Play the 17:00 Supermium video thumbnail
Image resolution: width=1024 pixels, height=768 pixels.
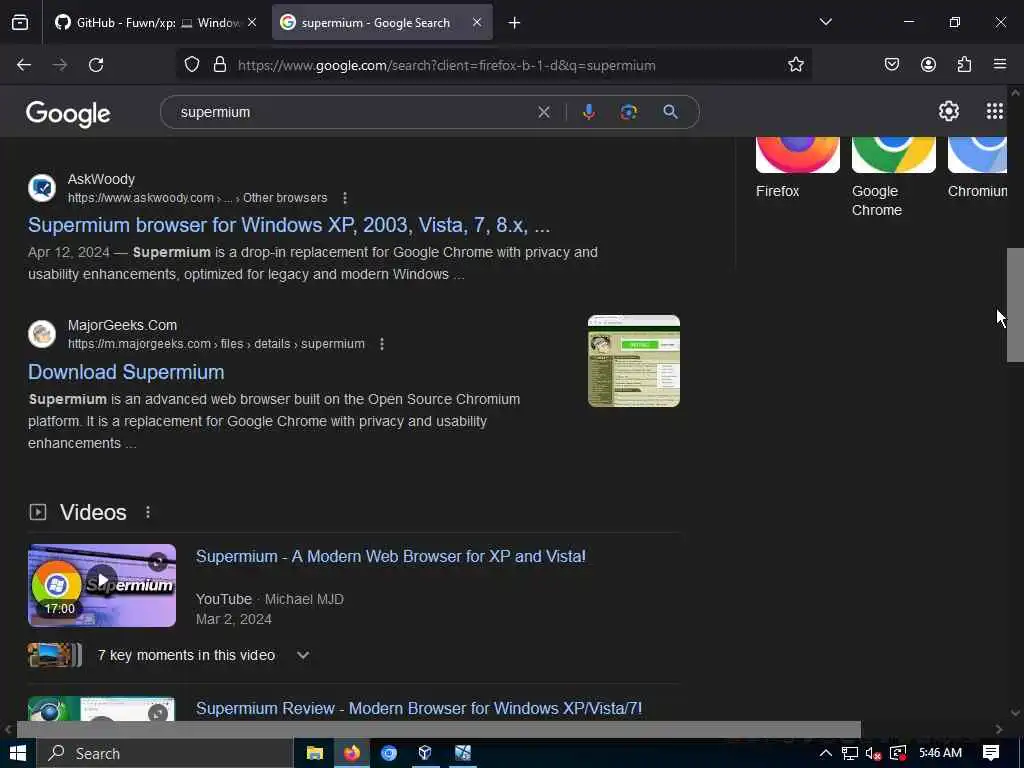102,585
